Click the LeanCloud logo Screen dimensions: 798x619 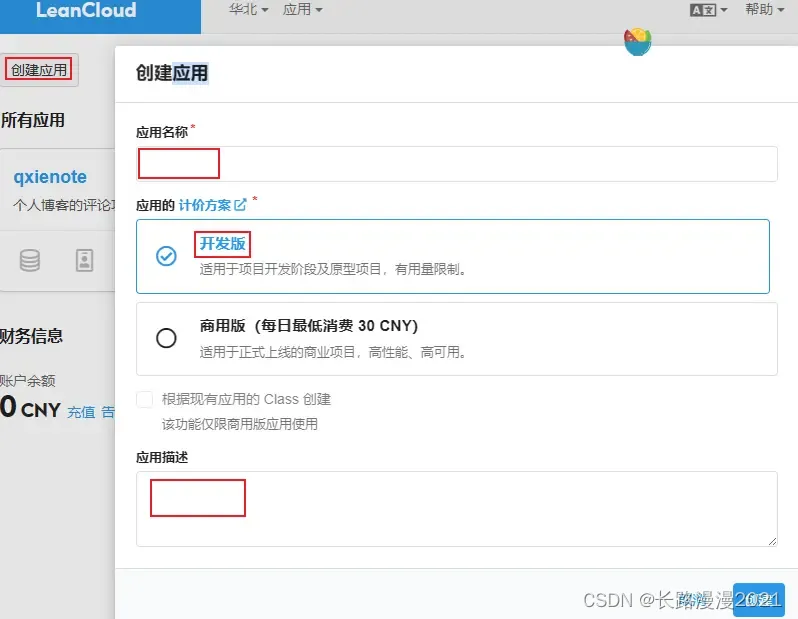click(86, 10)
